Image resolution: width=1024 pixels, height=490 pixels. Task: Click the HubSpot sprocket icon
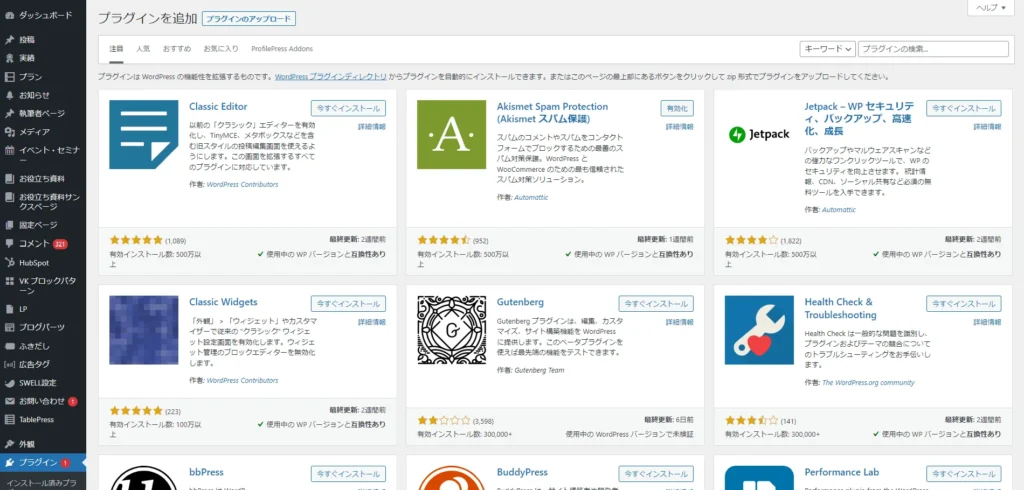pos(9,263)
